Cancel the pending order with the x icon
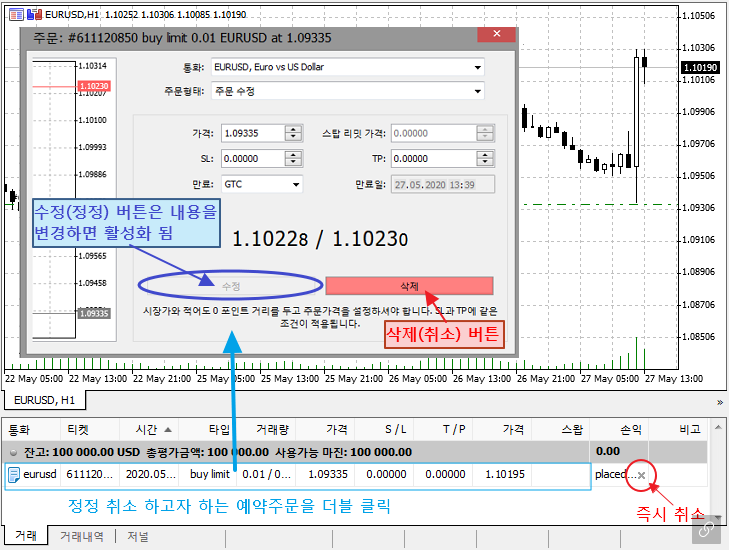This screenshot has height=550, width=734. pos(641,476)
